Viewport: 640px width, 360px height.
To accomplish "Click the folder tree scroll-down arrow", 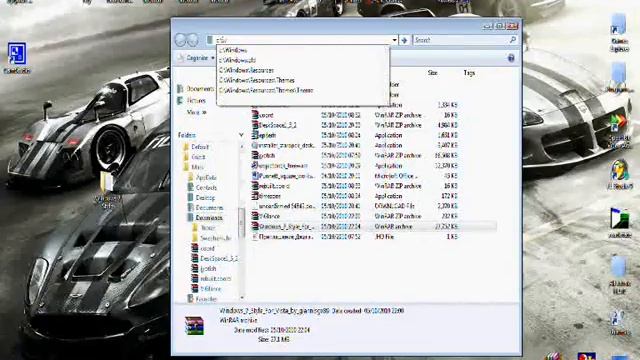I will 241,298.
